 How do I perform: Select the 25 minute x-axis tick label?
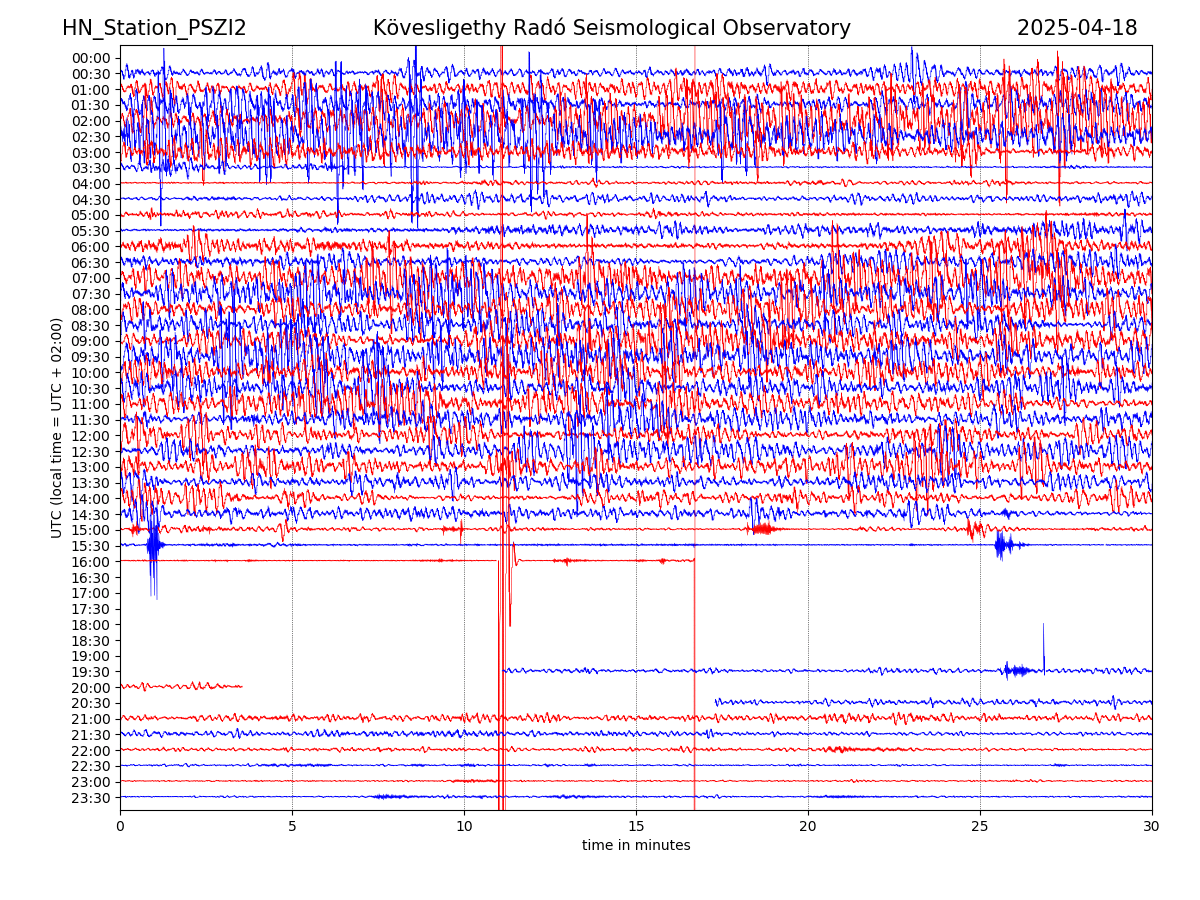(980, 827)
